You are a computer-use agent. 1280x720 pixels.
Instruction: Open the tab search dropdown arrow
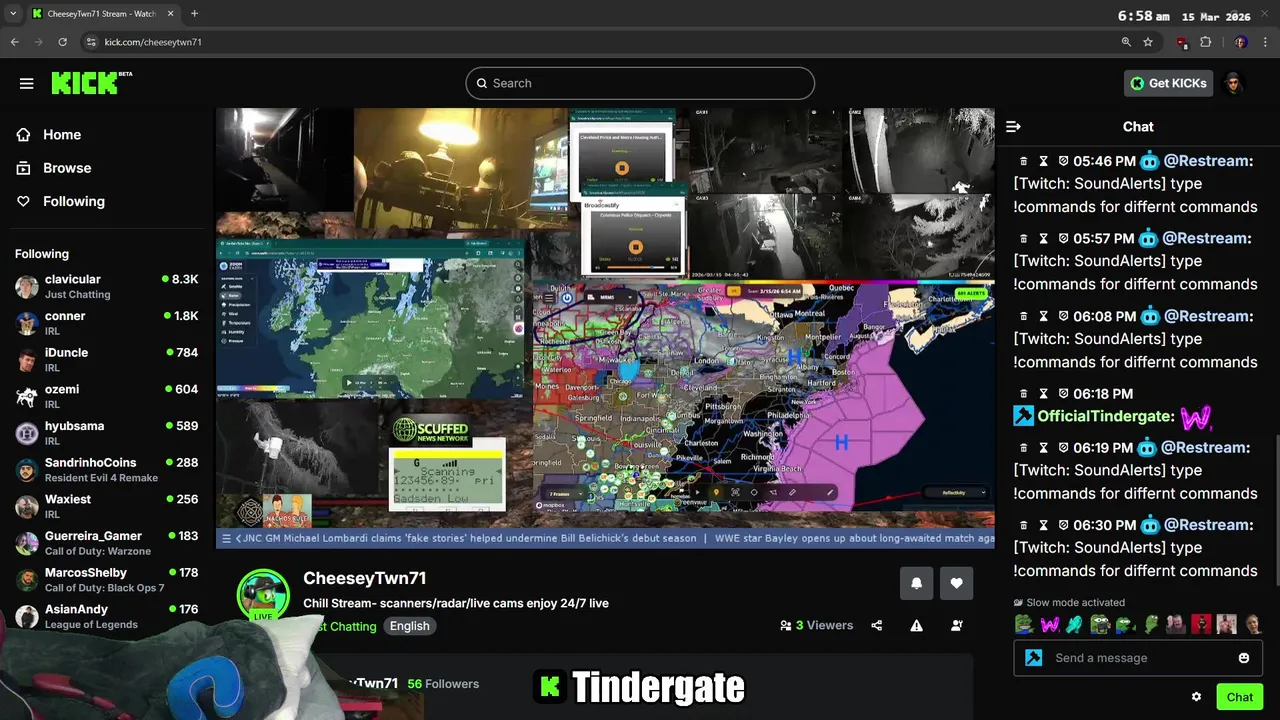[x=13, y=14]
